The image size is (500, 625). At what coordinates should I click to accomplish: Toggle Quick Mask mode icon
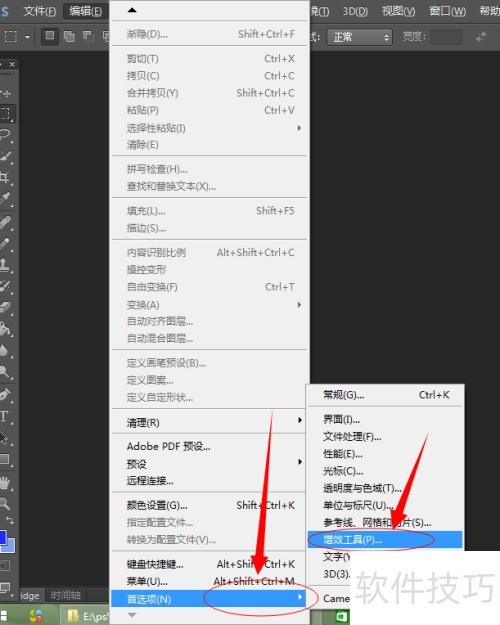click(5, 566)
